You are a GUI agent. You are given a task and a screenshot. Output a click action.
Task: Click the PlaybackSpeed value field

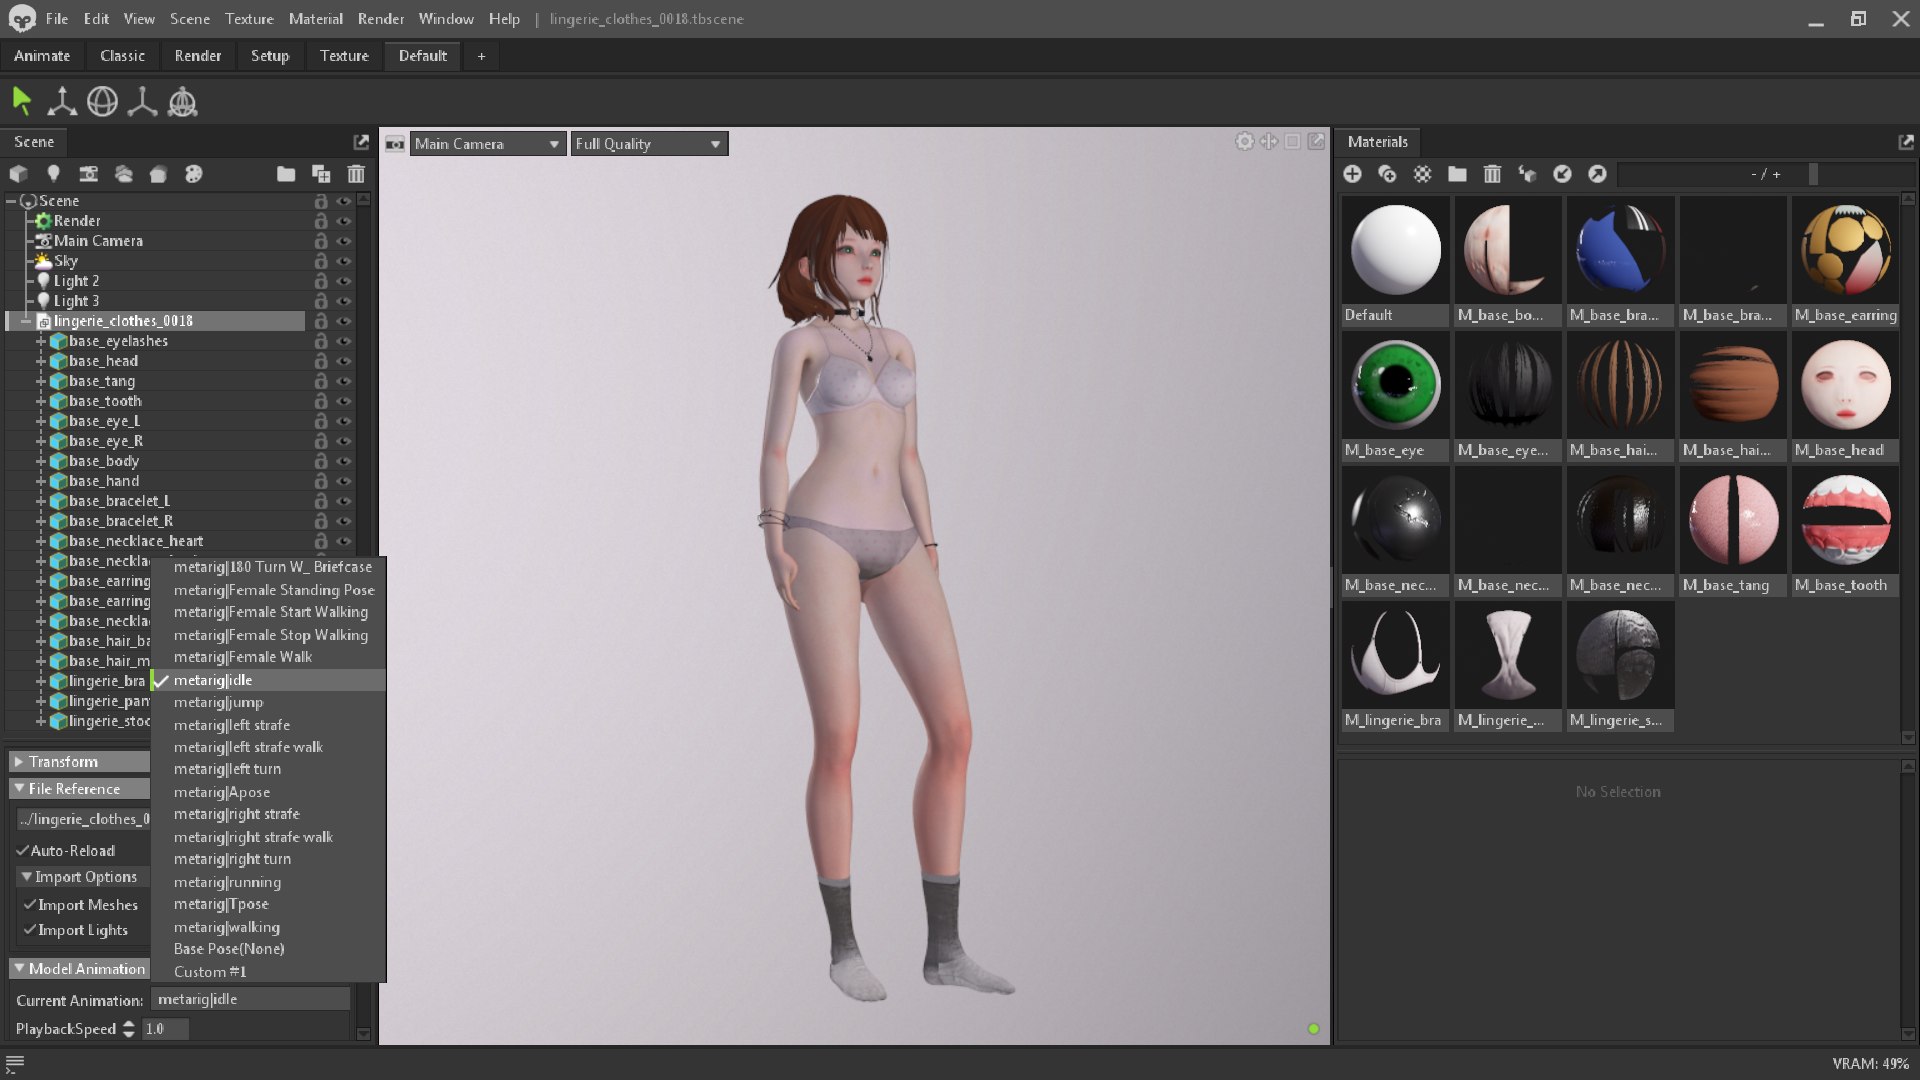point(165,1029)
